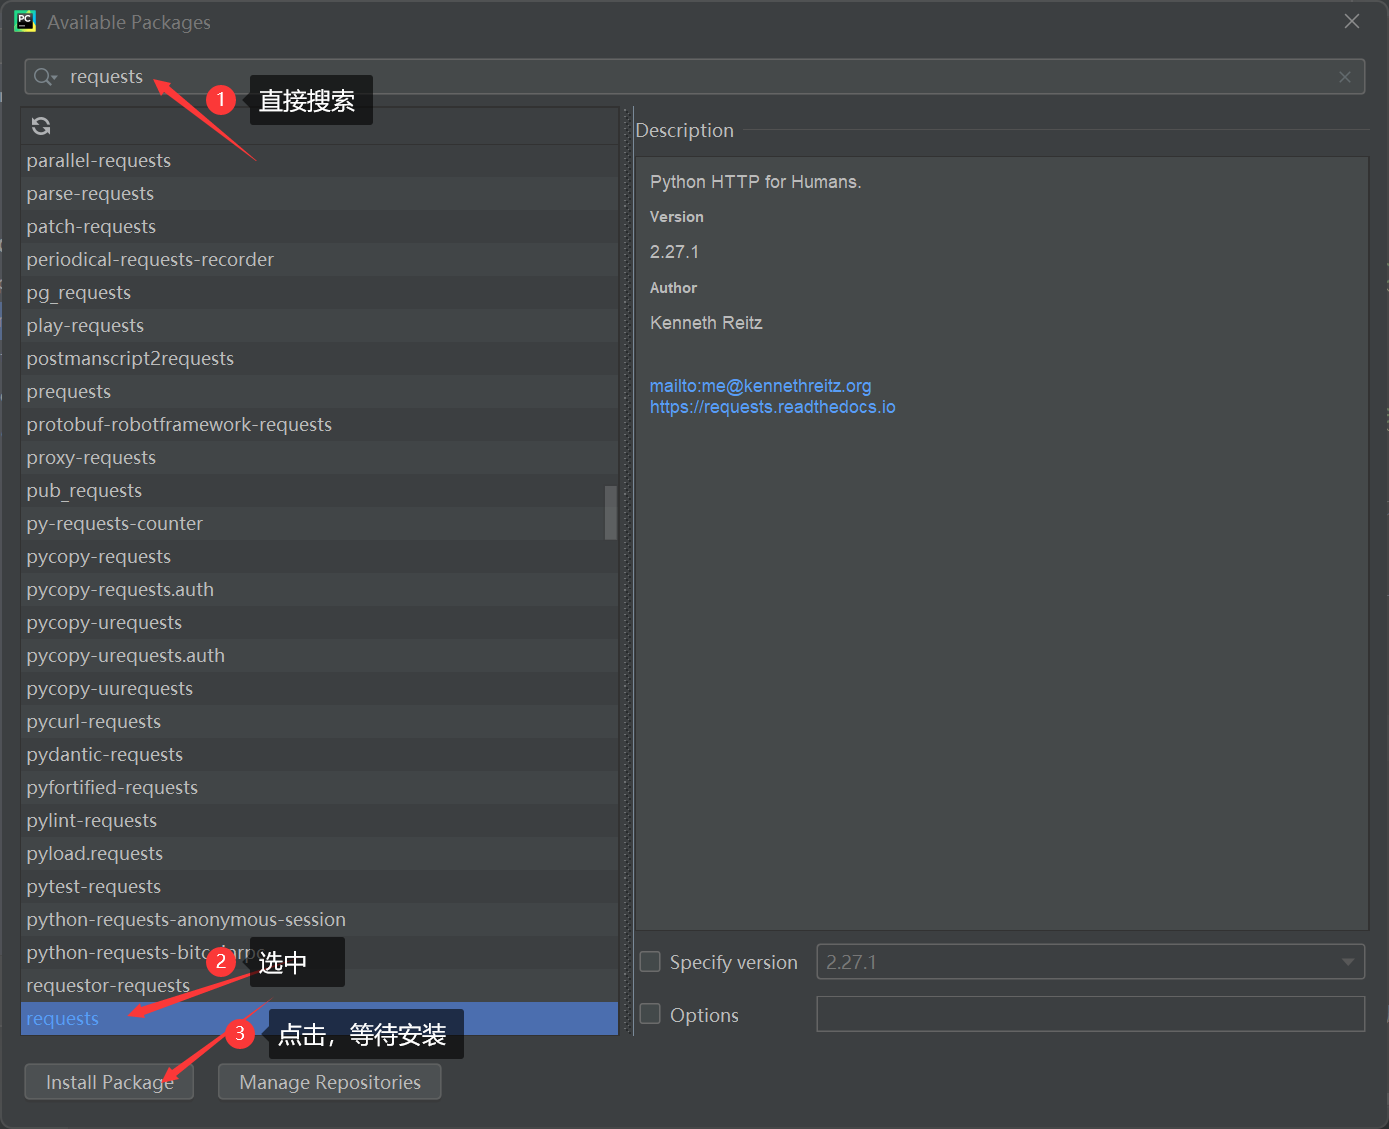The height and width of the screenshot is (1129, 1389).
Task: Select the postmanscript2requests package
Action: pyautogui.click(x=320, y=359)
